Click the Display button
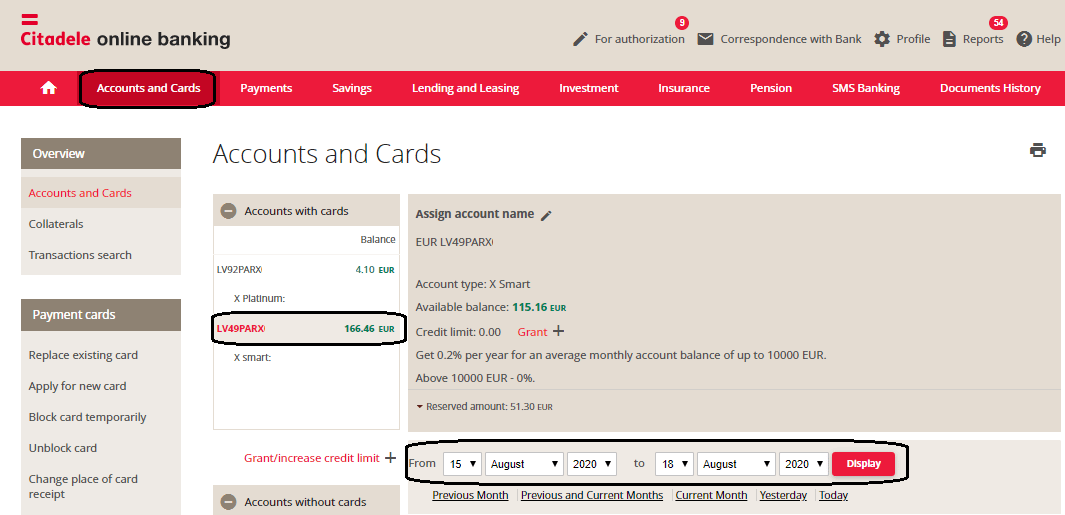The image size is (1065, 515). coord(863,464)
